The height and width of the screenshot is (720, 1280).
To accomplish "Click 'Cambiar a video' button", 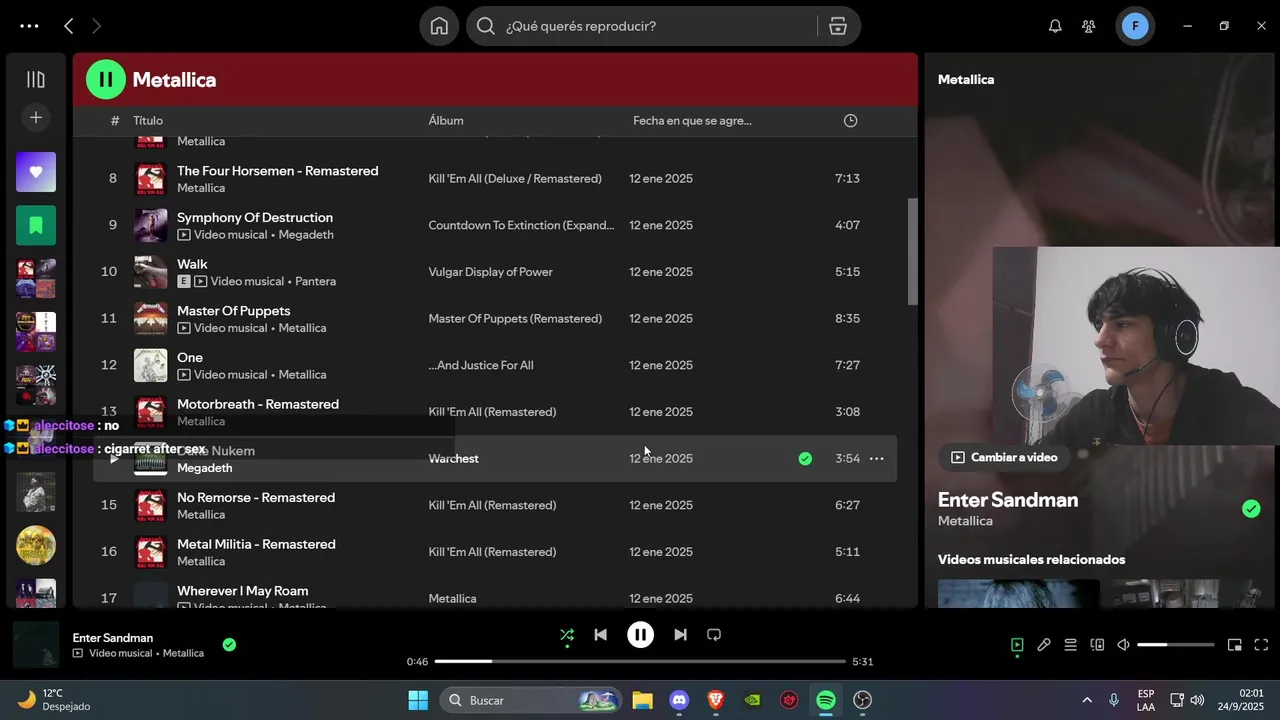I will pos(1004,457).
